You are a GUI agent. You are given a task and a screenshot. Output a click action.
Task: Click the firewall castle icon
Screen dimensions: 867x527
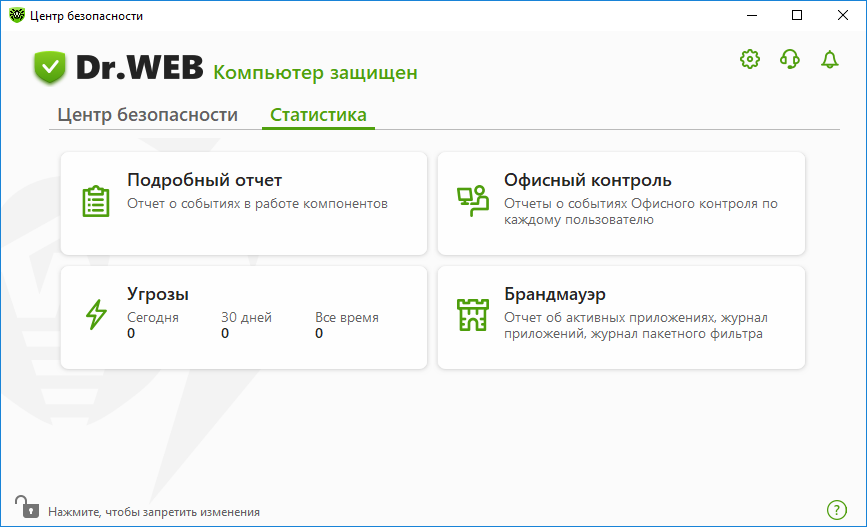tap(473, 315)
